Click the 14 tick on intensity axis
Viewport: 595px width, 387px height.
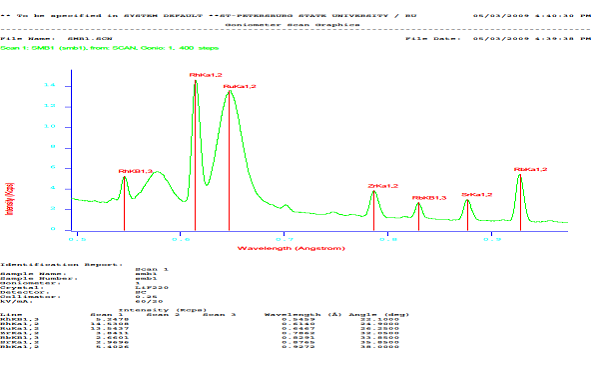pyautogui.click(x=50, y=85)
